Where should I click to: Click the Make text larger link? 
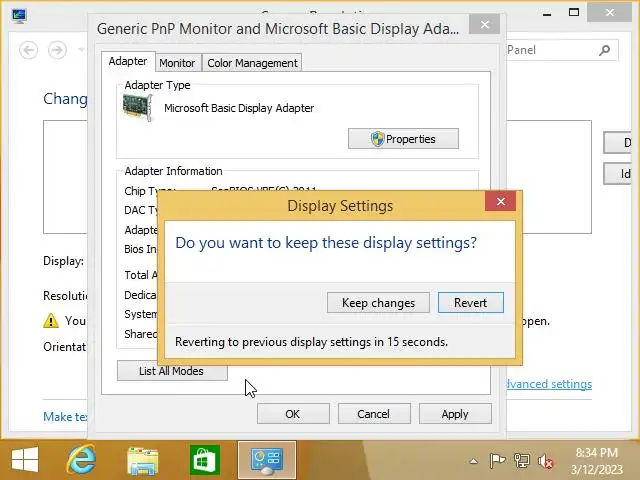click(65, 417)
